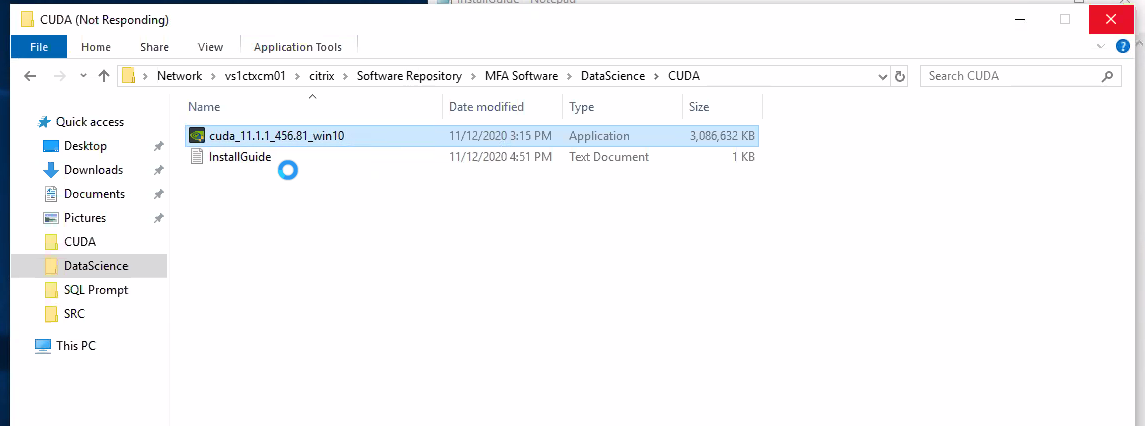The width and height of the screenshot is (1145, 426).
Task: Close the CUDA Explorer window
Action: (x=1111, y=19)
